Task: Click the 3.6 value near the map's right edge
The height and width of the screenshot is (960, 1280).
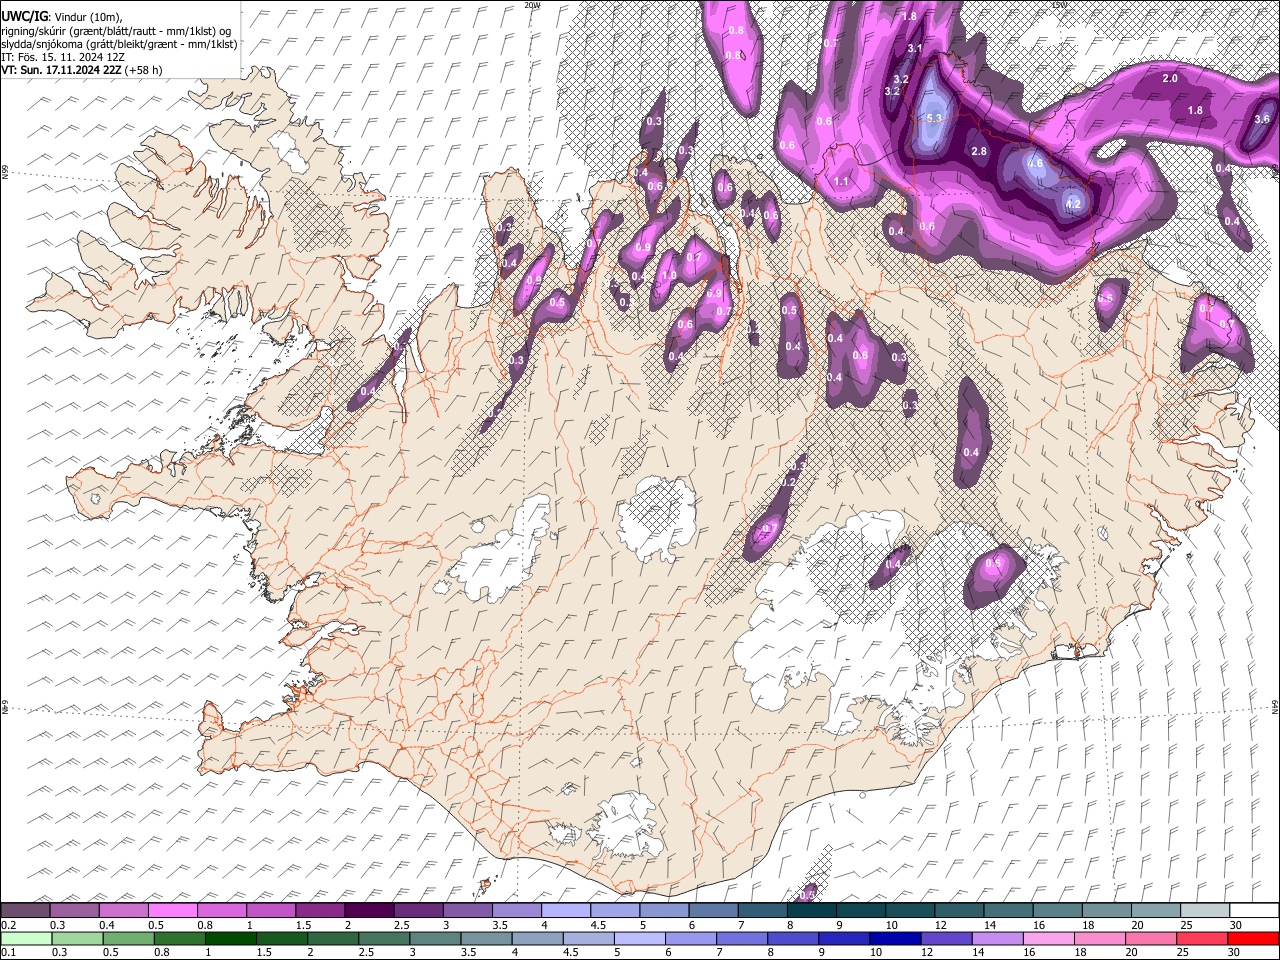Action: tap(1262, 119)
